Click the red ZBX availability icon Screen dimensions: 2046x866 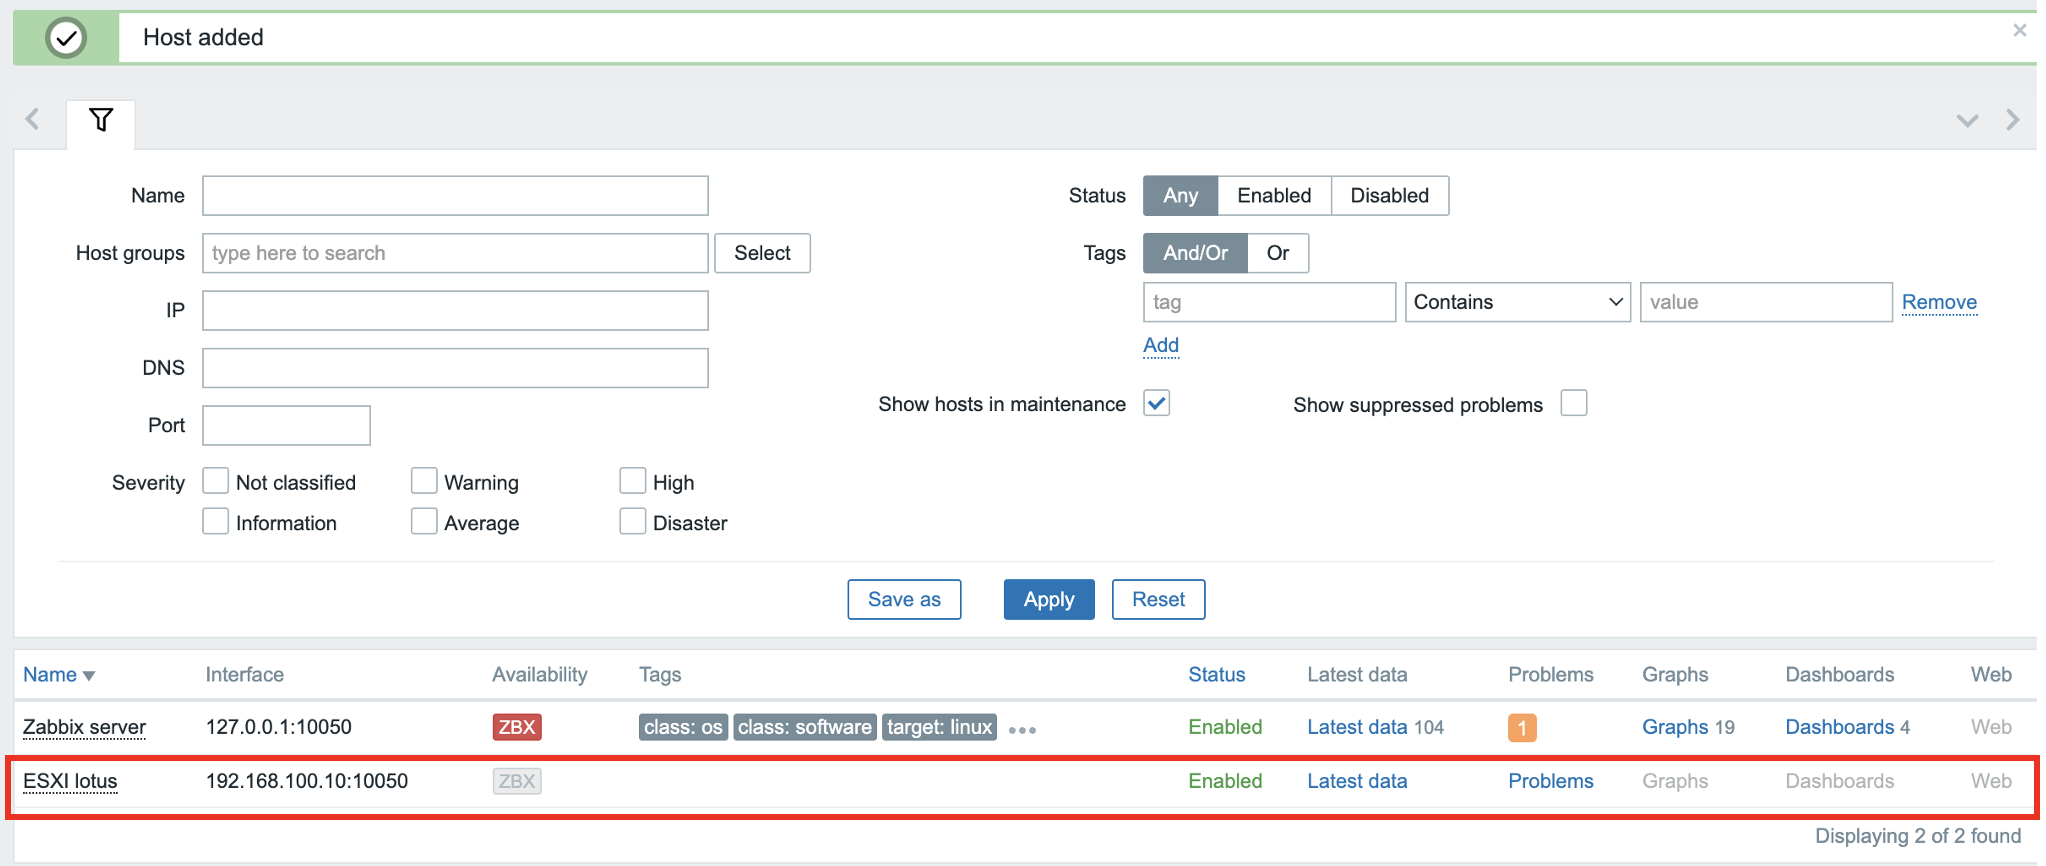click(x=516, y=727)
